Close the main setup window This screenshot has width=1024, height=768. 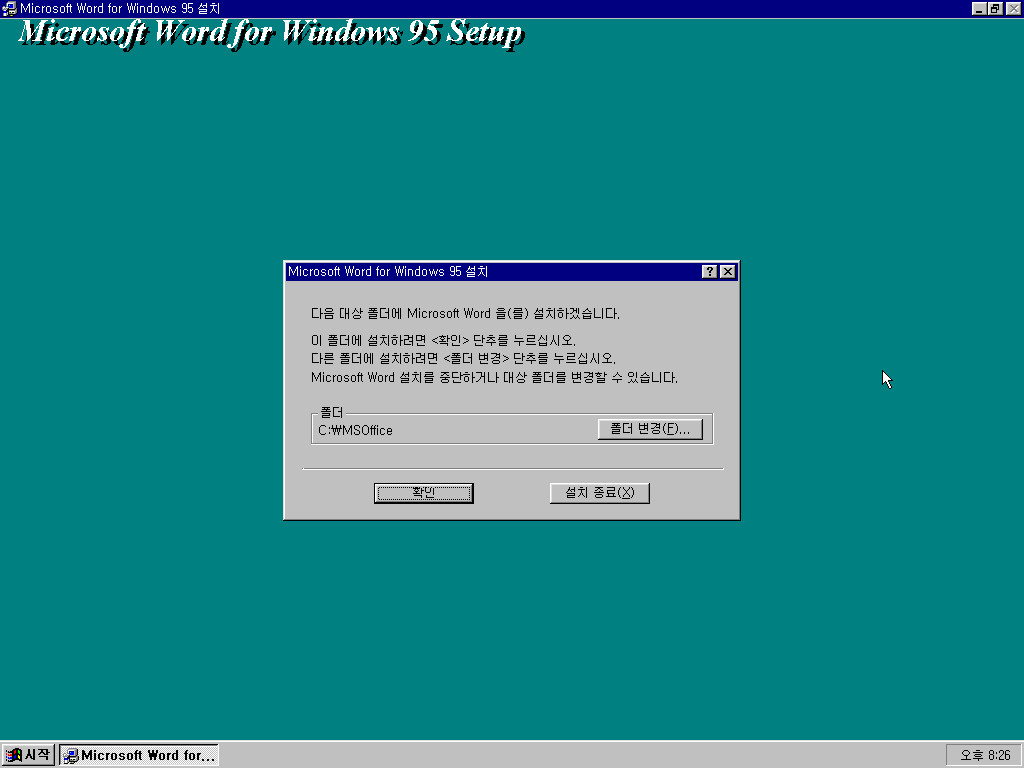(x=1013, y=8)
